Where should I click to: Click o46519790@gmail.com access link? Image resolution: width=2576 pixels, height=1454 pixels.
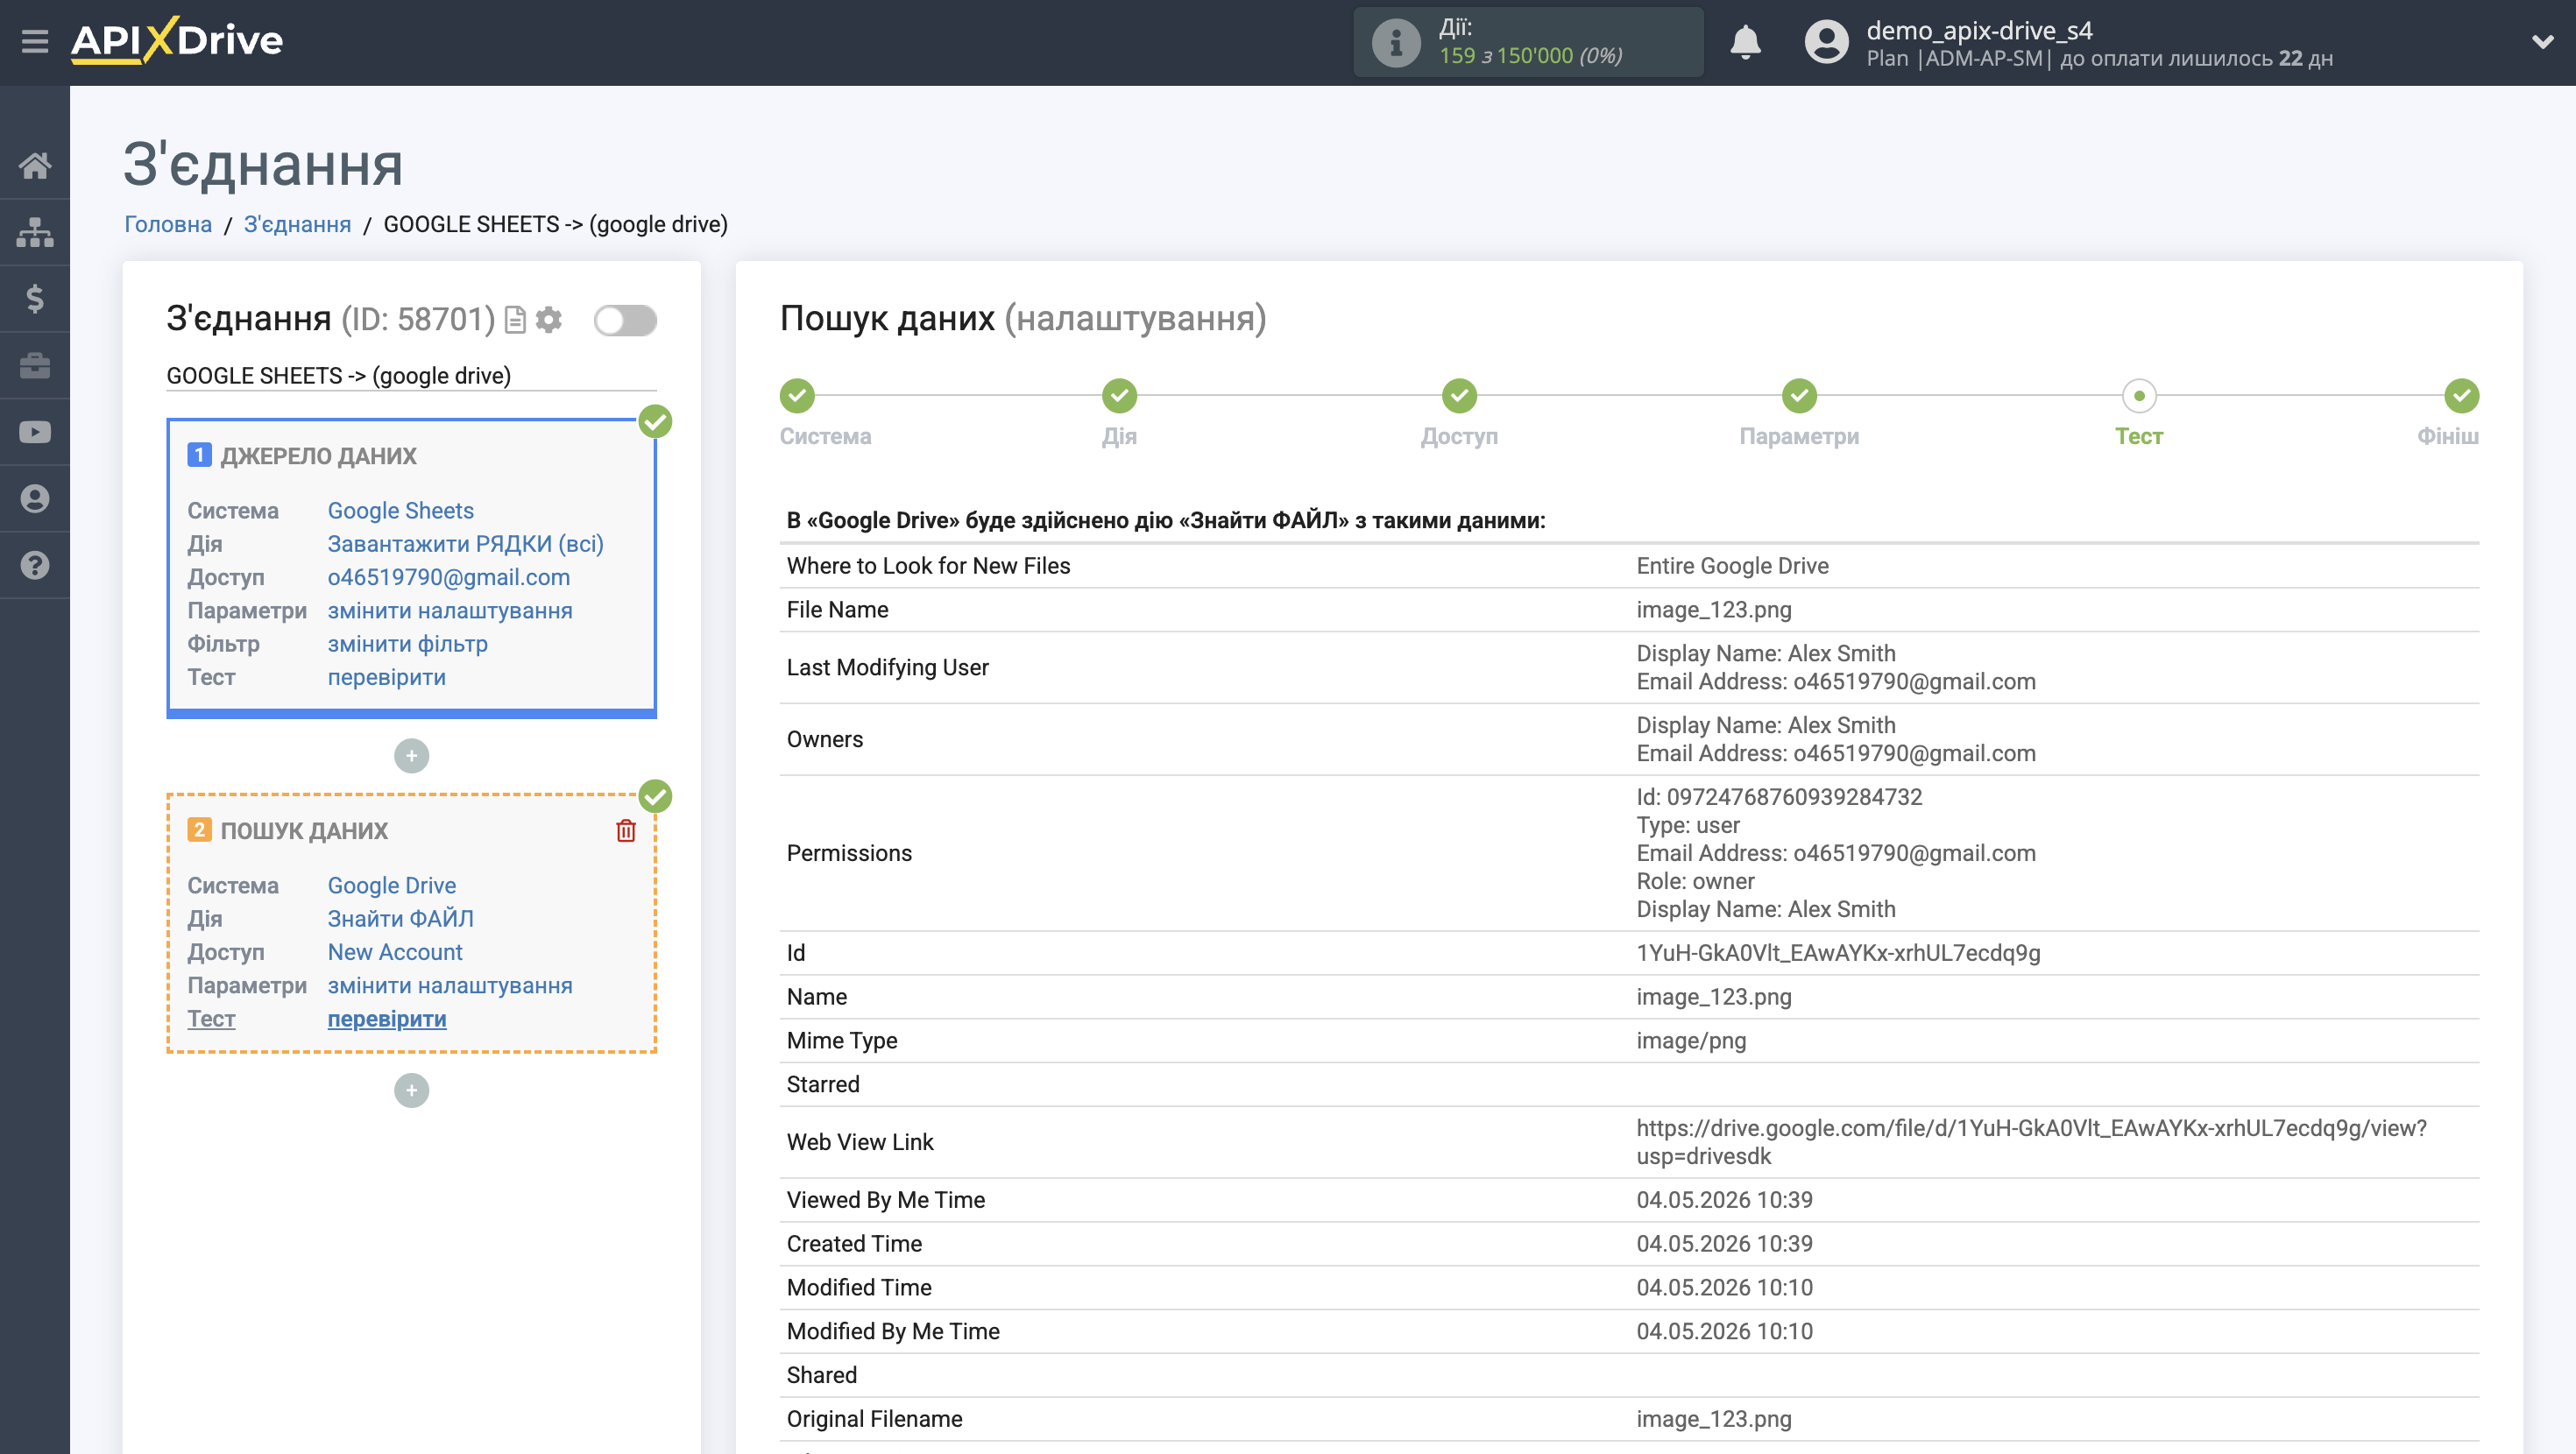pyautogui.click(x=448, y=577)
